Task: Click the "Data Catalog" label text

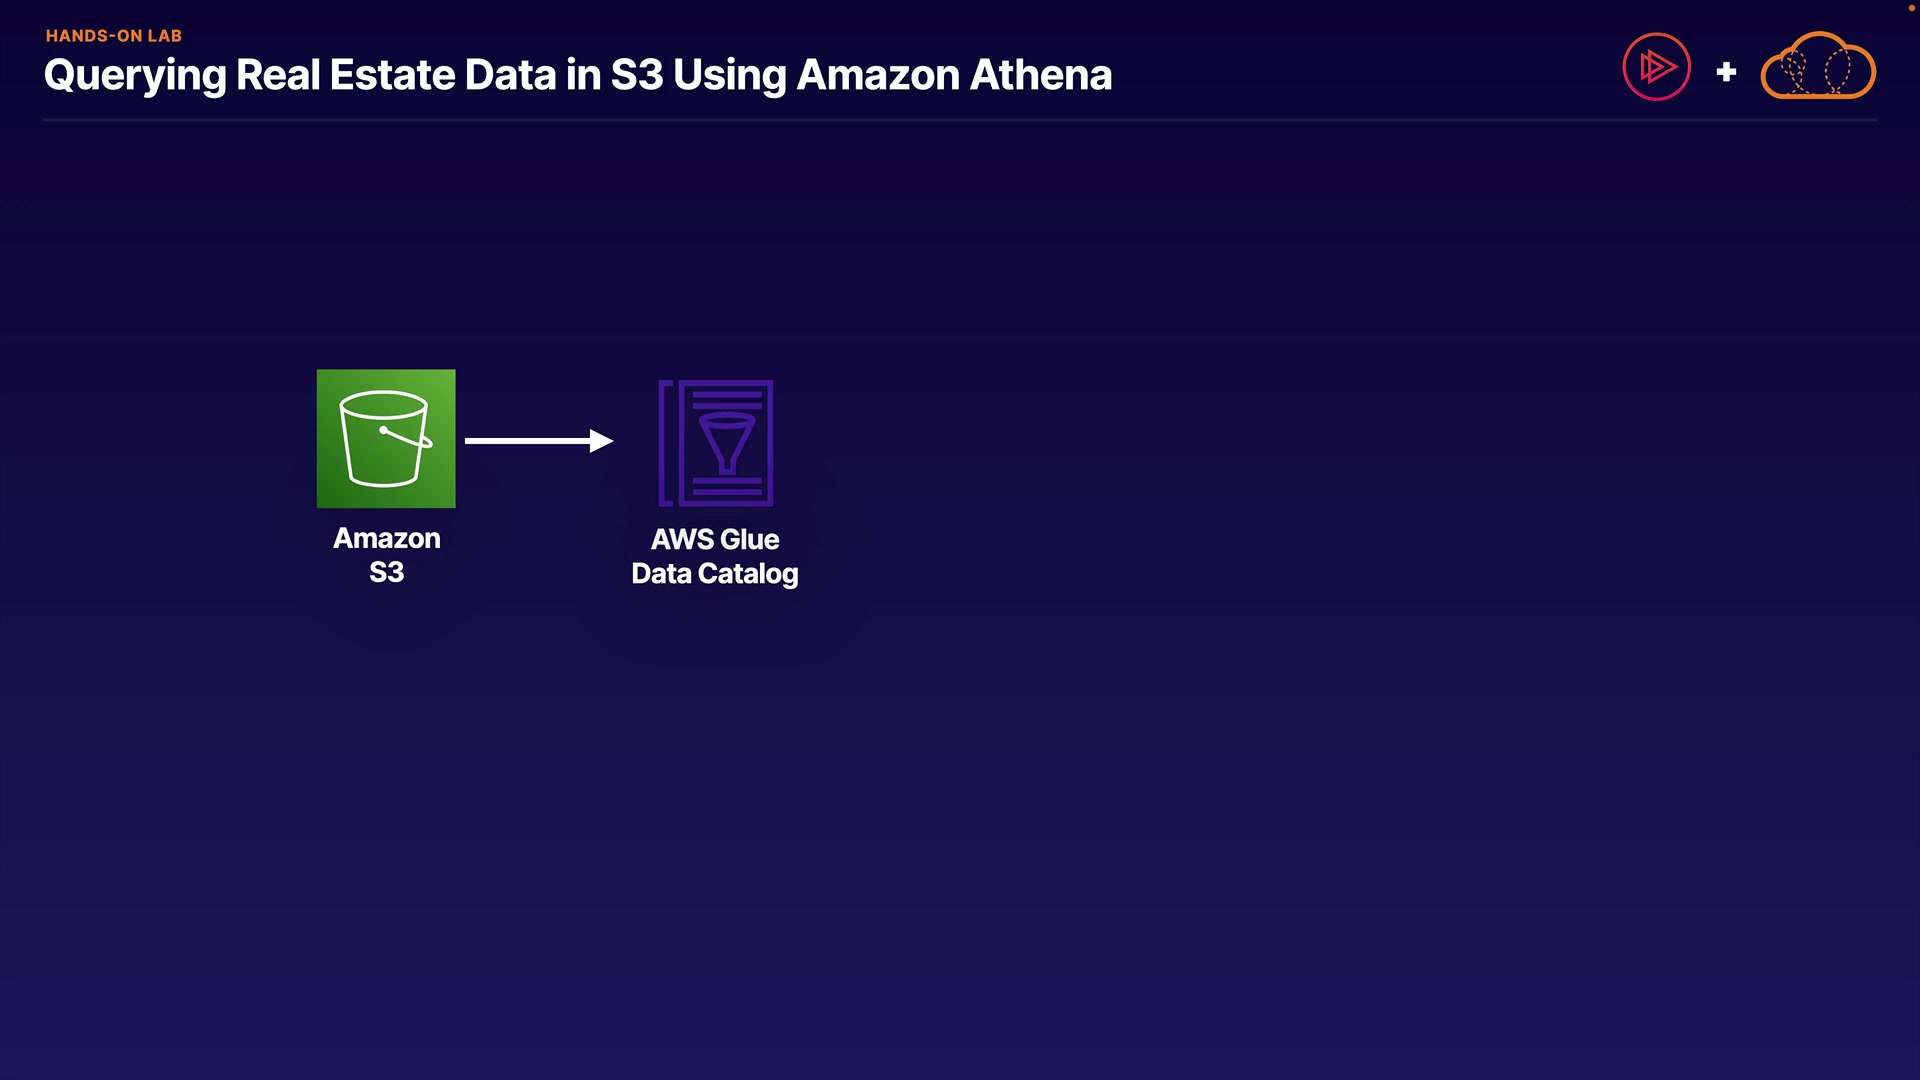Action: 715,574
